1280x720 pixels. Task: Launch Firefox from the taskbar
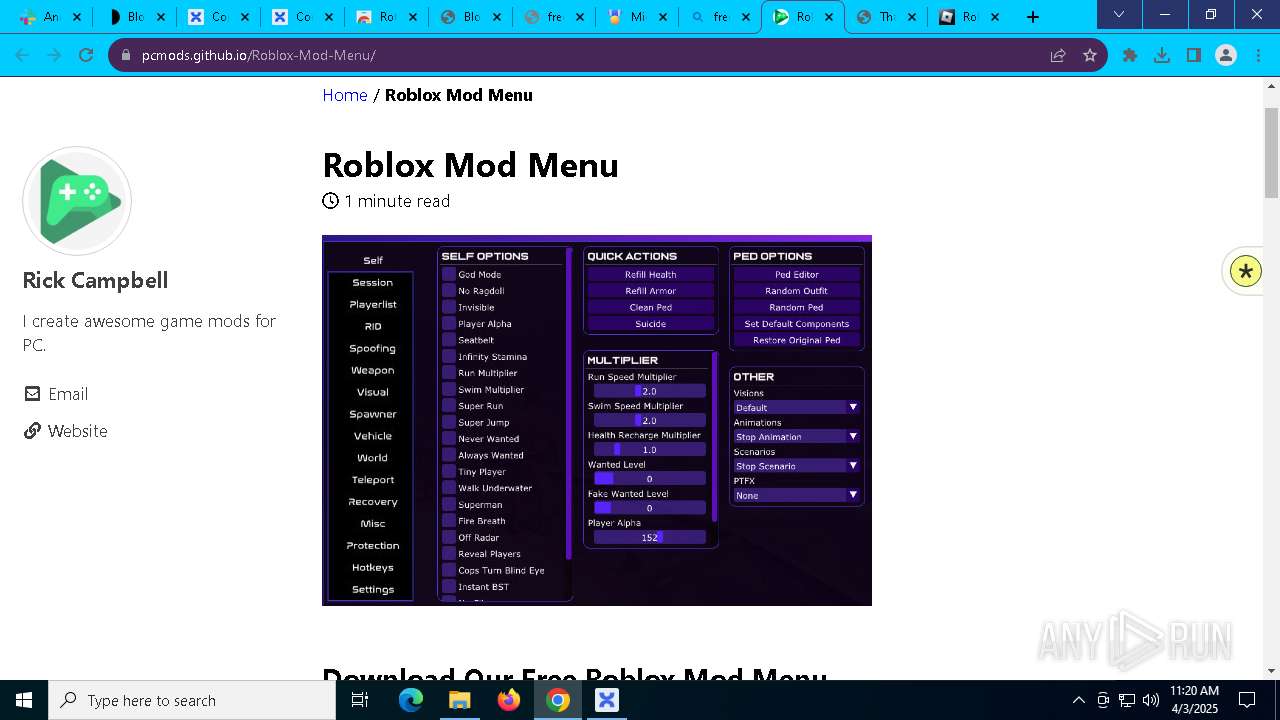tap(508, 700)
